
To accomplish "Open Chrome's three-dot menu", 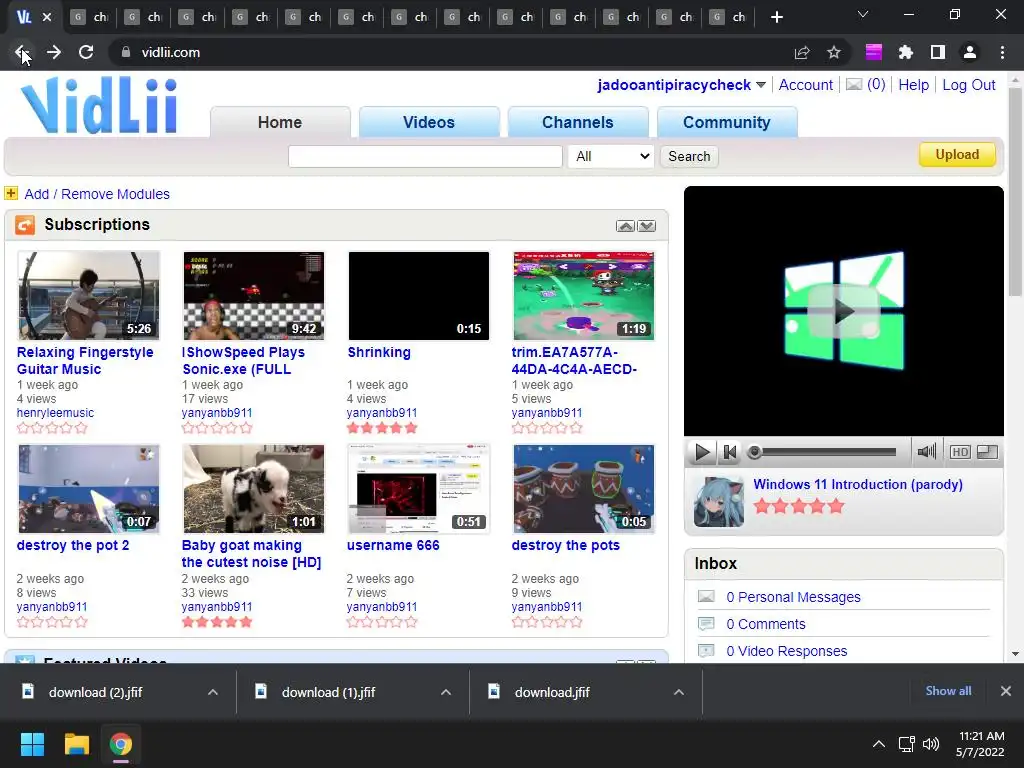I will 1002,52.
